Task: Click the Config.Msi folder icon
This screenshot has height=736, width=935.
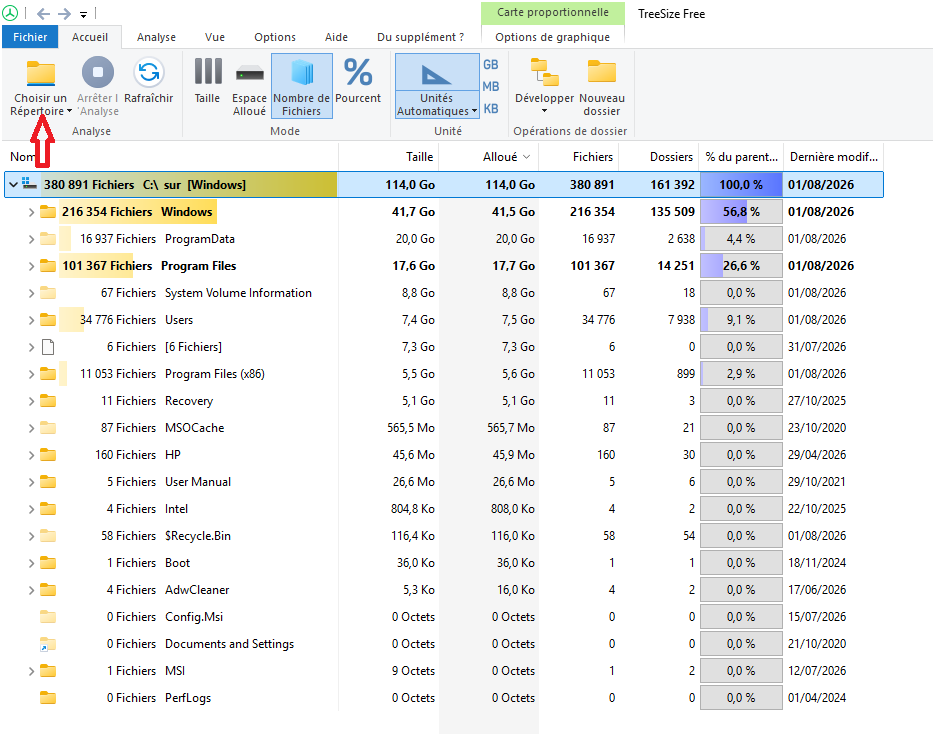Action: pyautogui.click(x=48, y=617)
